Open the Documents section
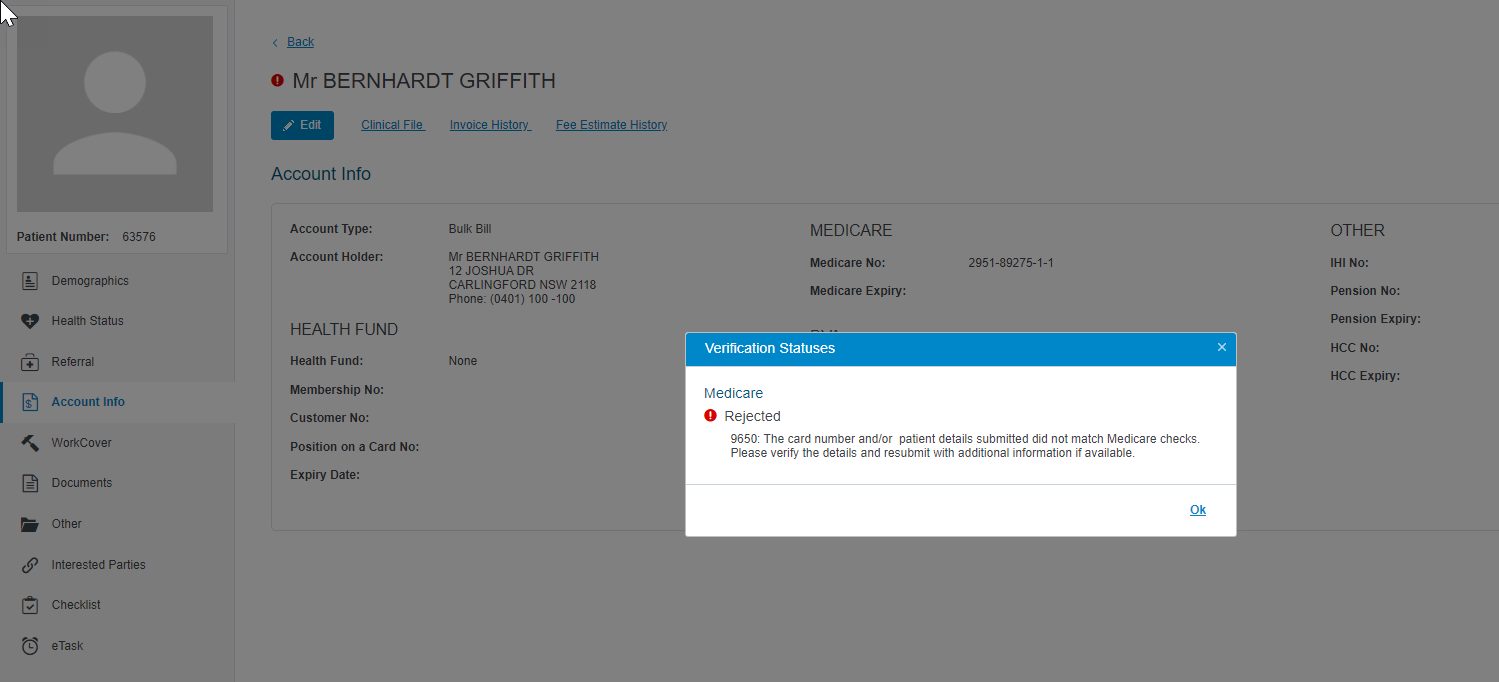Image resolution: width=1499 pixels, height=682 pixels. click(x=82, y=483)
